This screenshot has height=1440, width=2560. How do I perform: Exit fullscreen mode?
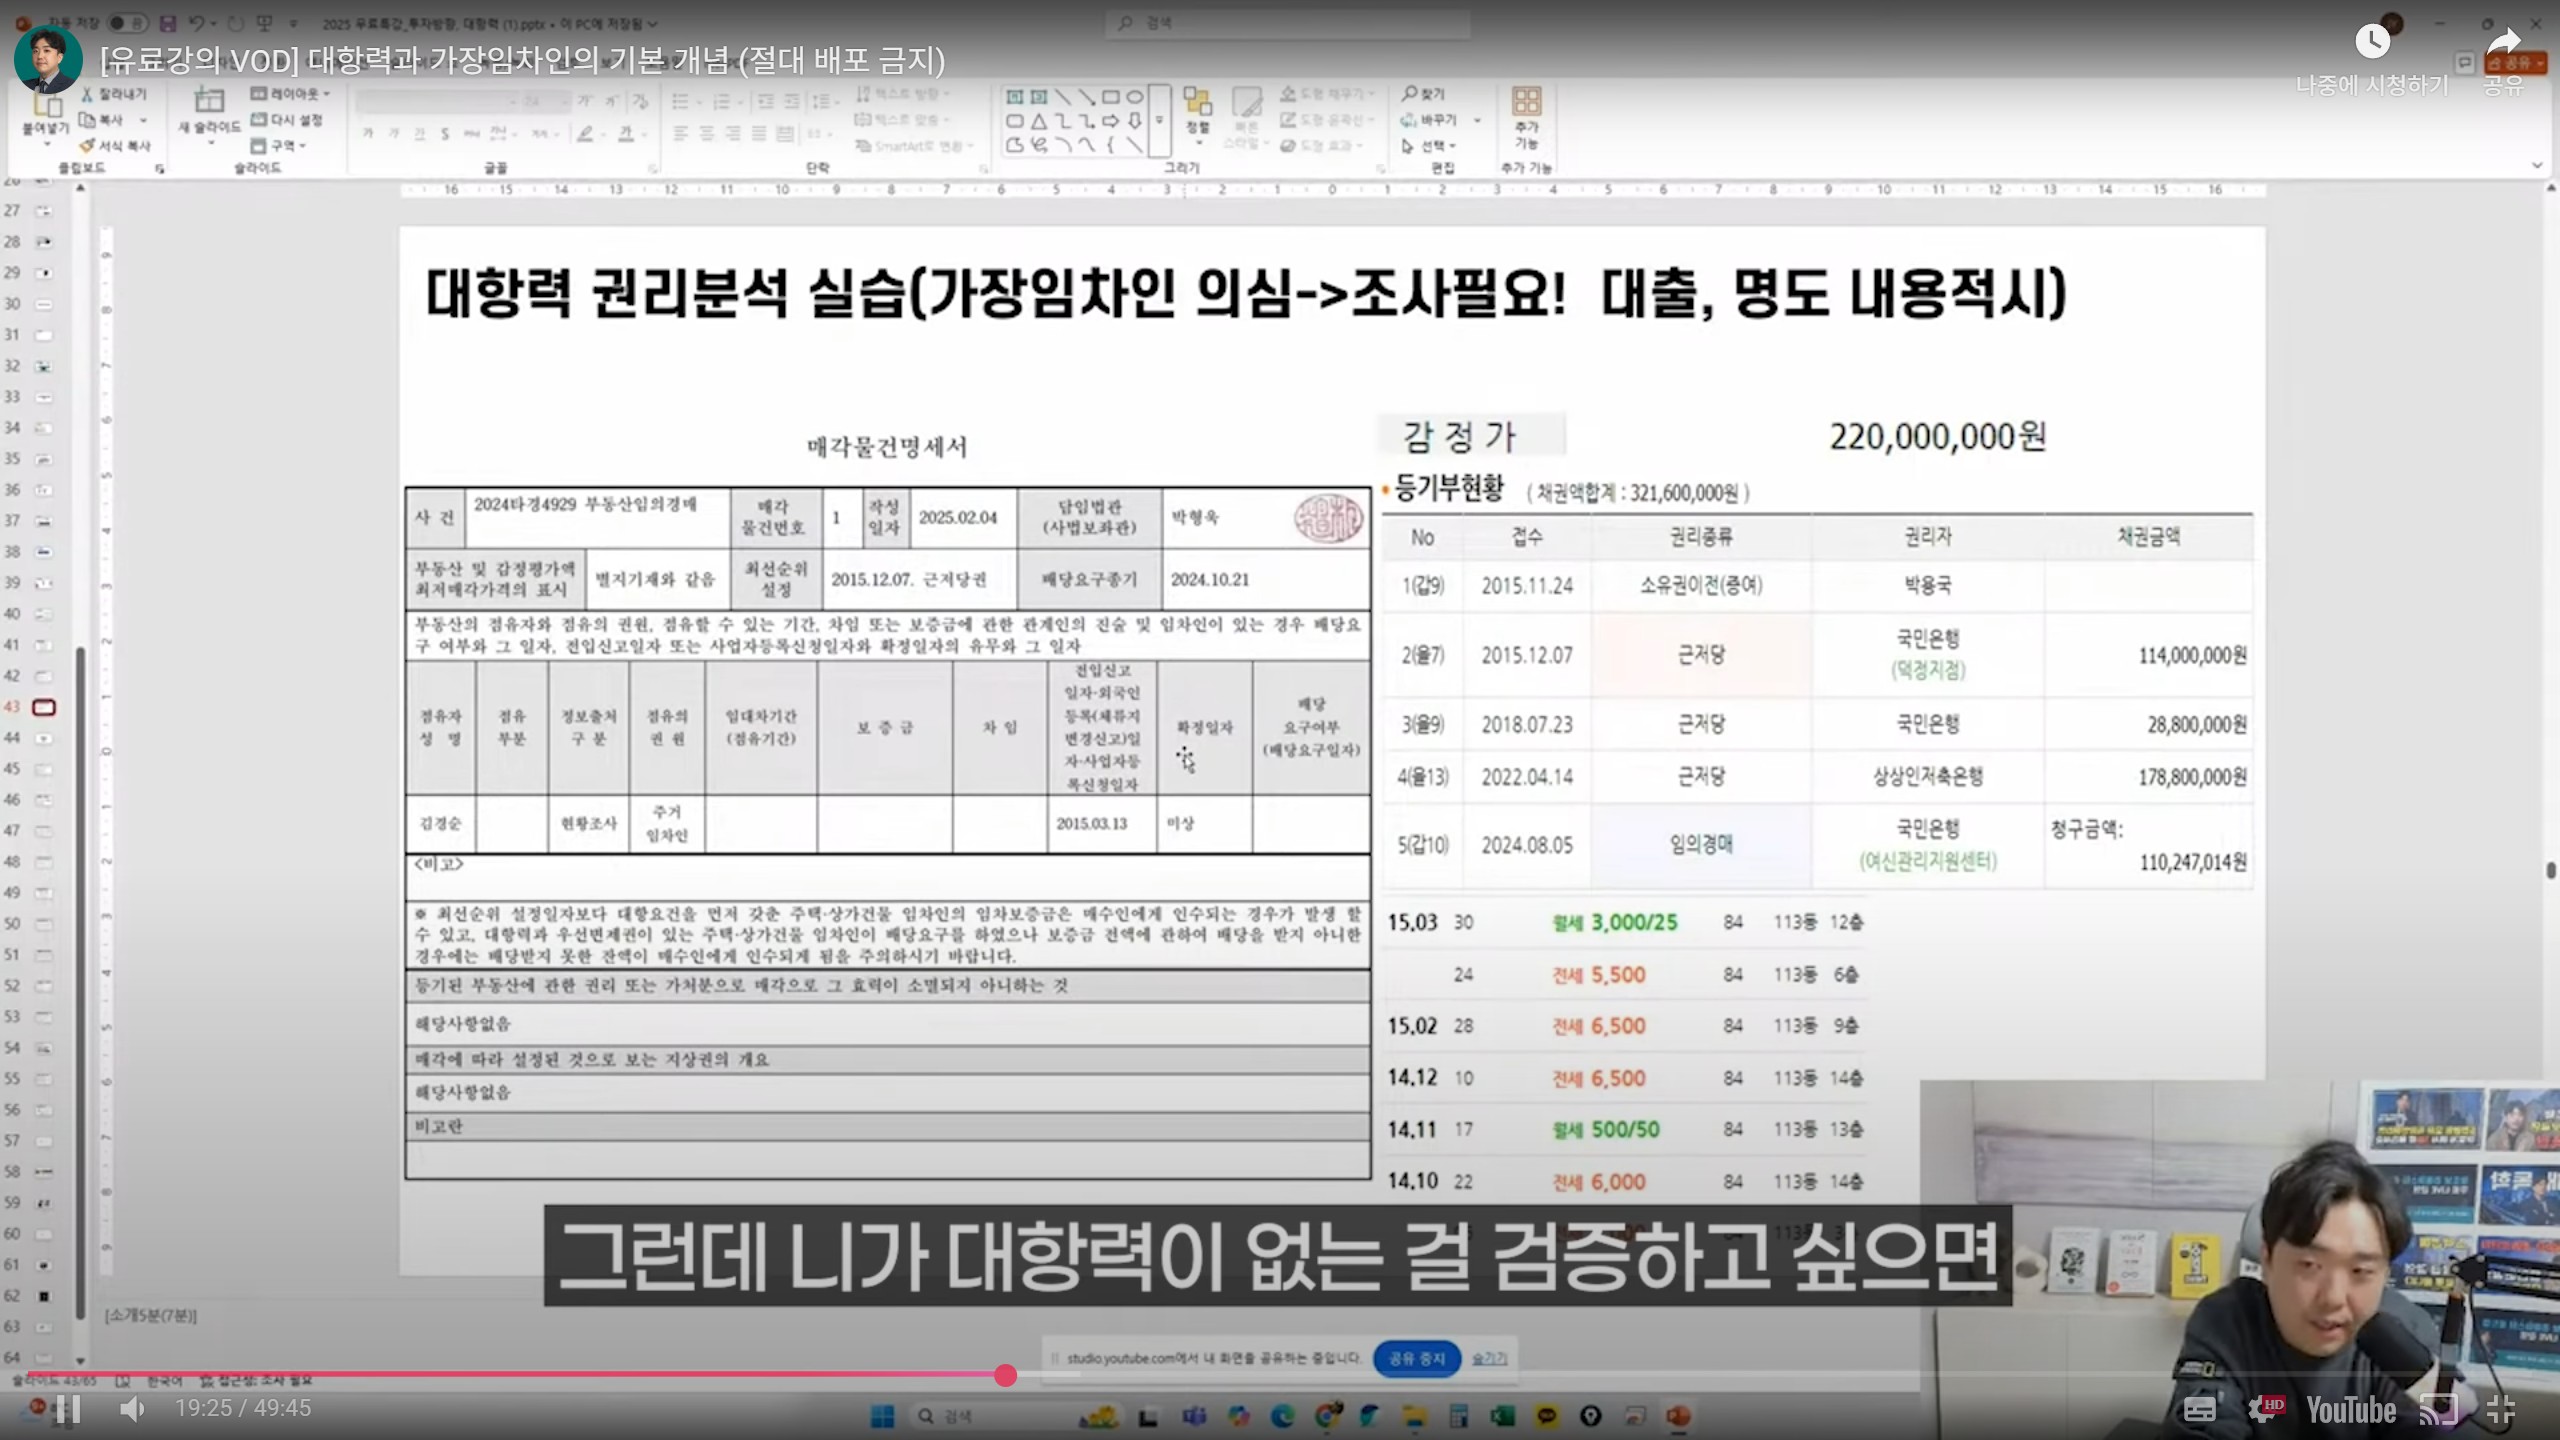click(x=2500, y=1409)
